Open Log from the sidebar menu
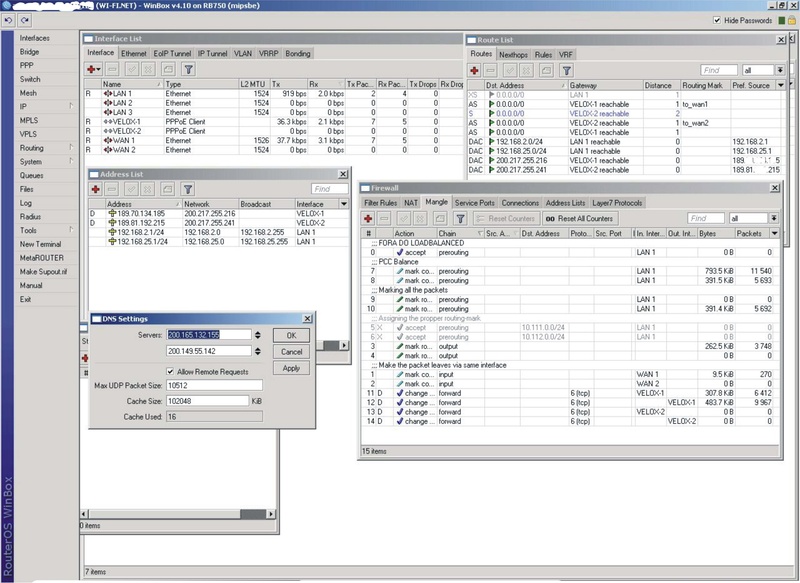 click(26, 202)
